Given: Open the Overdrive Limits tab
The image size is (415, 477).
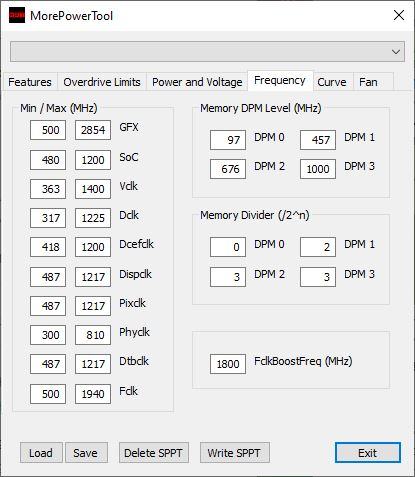Looking at the screenshot, I should pyautogui.click(x=102, y=82).
